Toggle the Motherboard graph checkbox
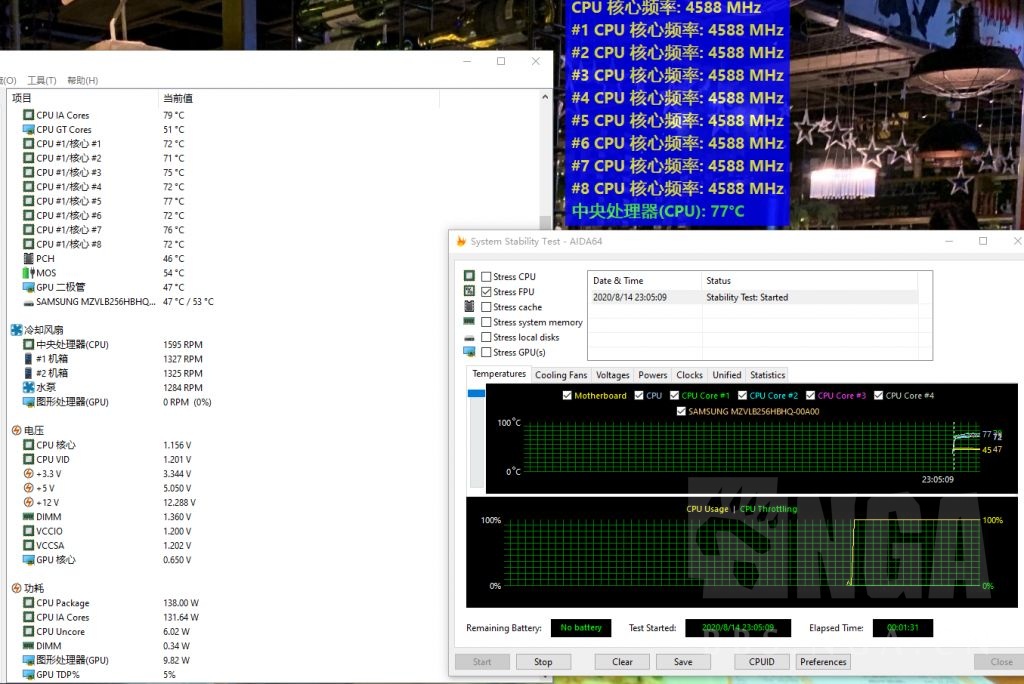Viewport: 1024px width, 684px height. (x=567, y=396)
